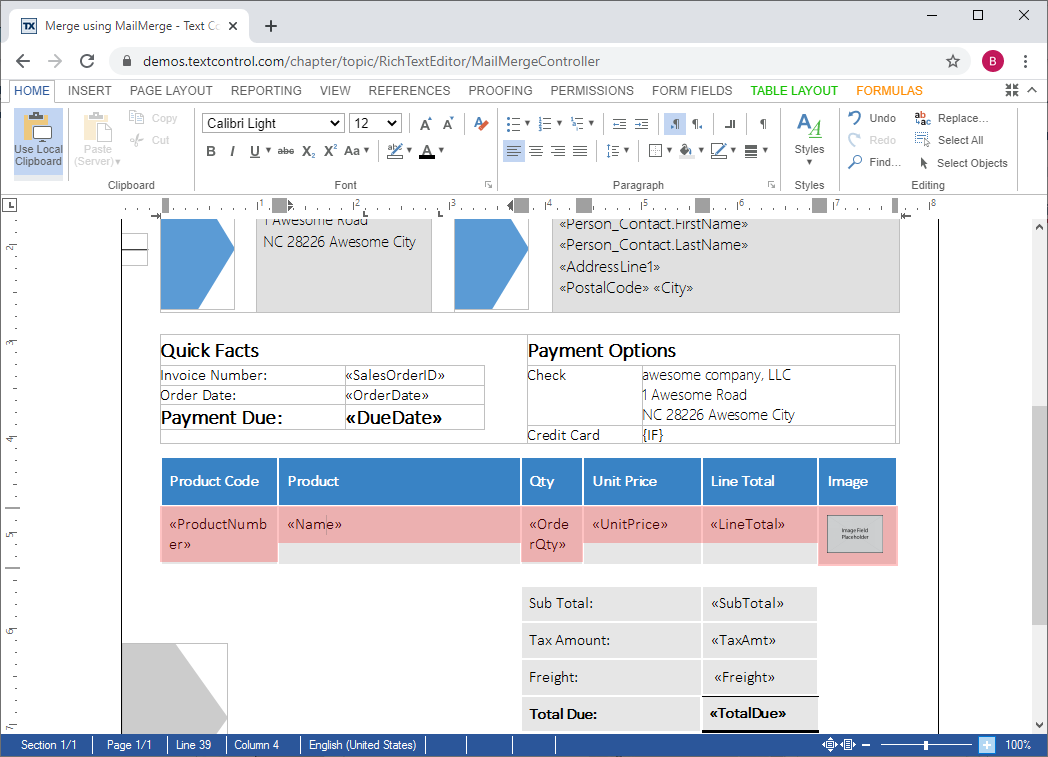This screenshot has height=757, width=1048.
Task: Align paragraph left
Action: [513, 151]
